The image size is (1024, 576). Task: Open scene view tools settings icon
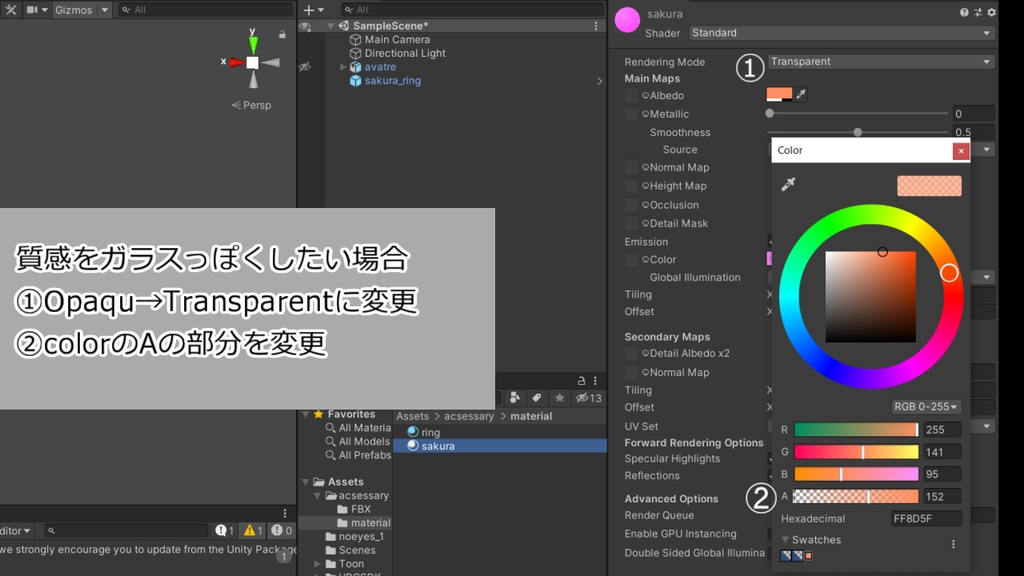[x=10, y=10]
